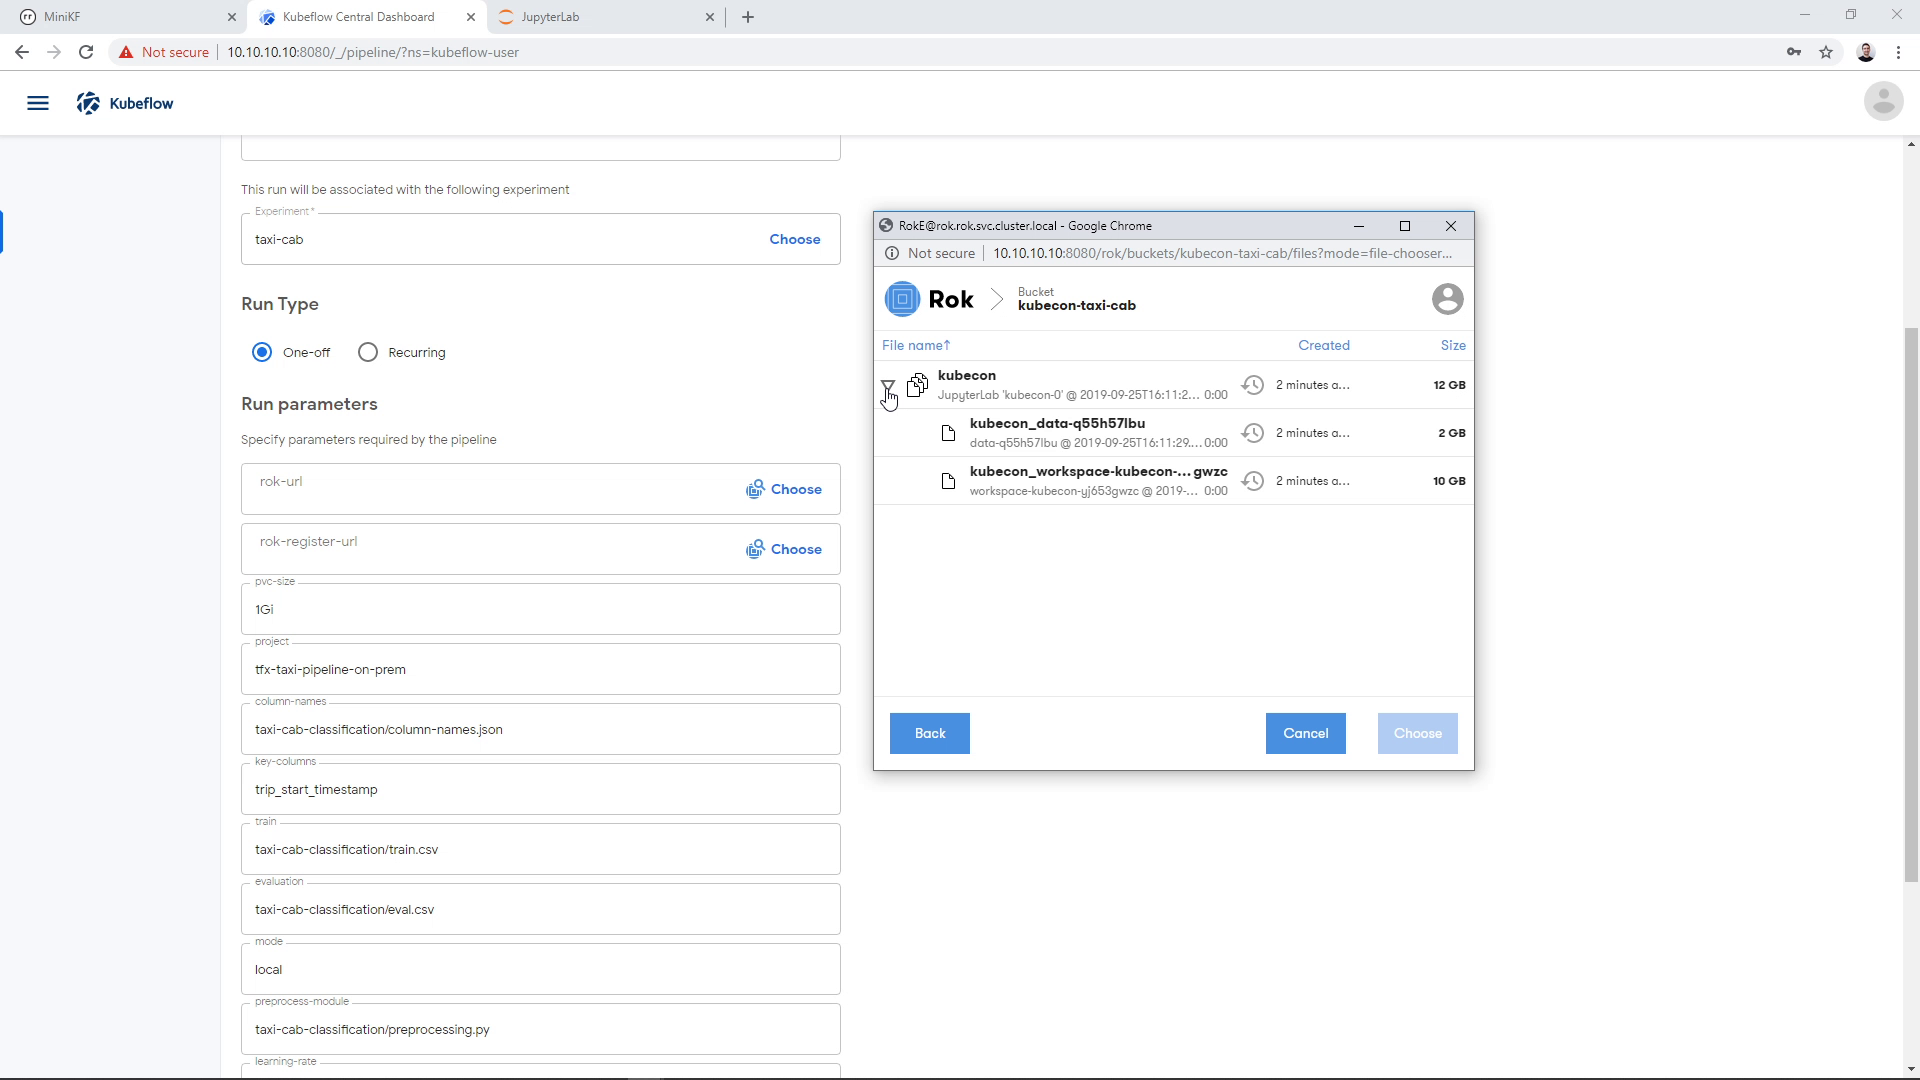Click the Choose button in Rok dialog
The image size is (1920, 1080).
[1417, 733]
